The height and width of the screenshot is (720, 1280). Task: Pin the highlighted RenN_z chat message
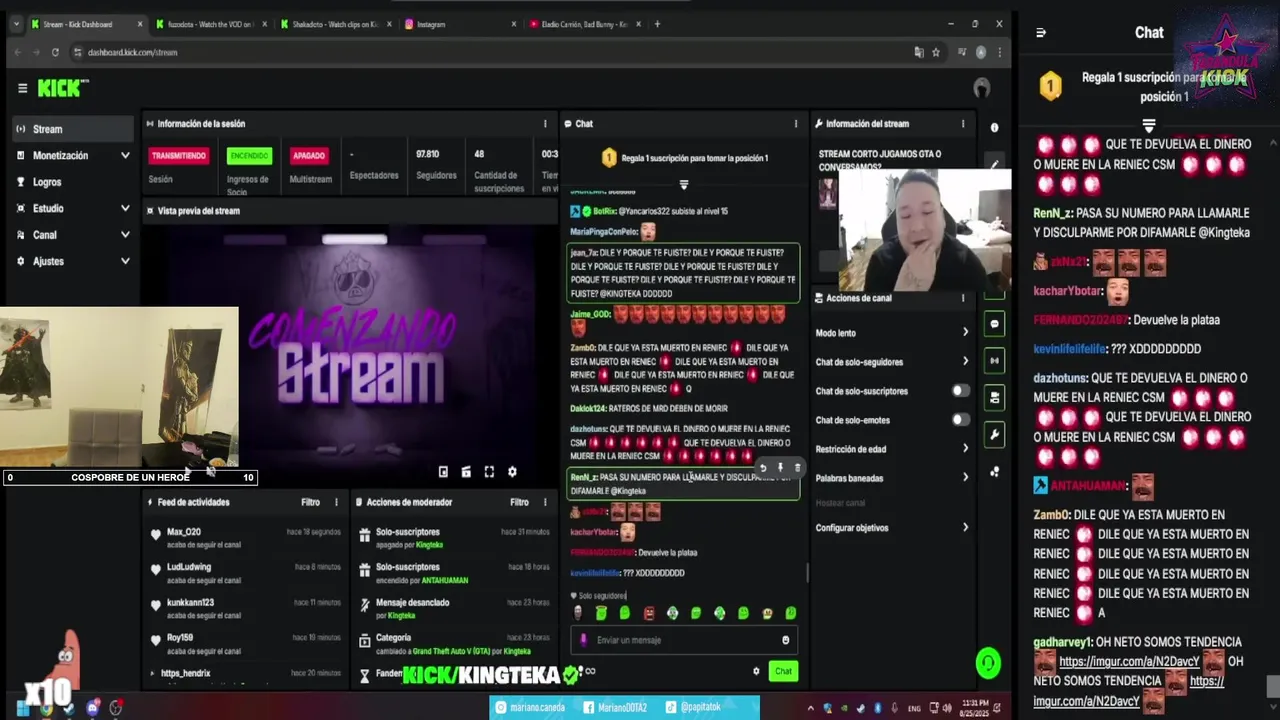click(x=780, y=468)
